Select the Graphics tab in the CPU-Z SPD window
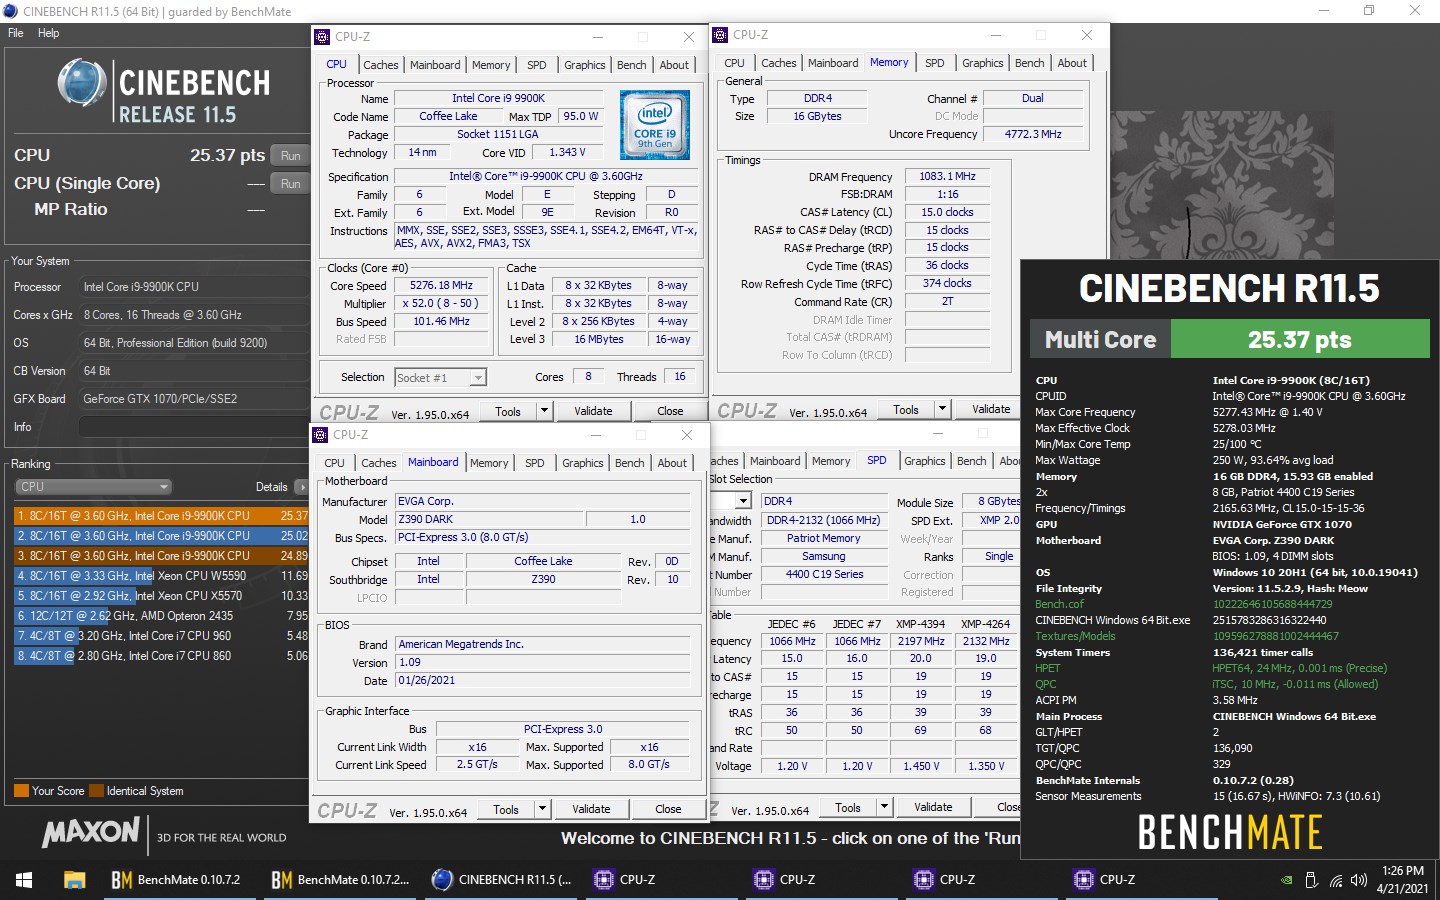 (x=924, y=461)
